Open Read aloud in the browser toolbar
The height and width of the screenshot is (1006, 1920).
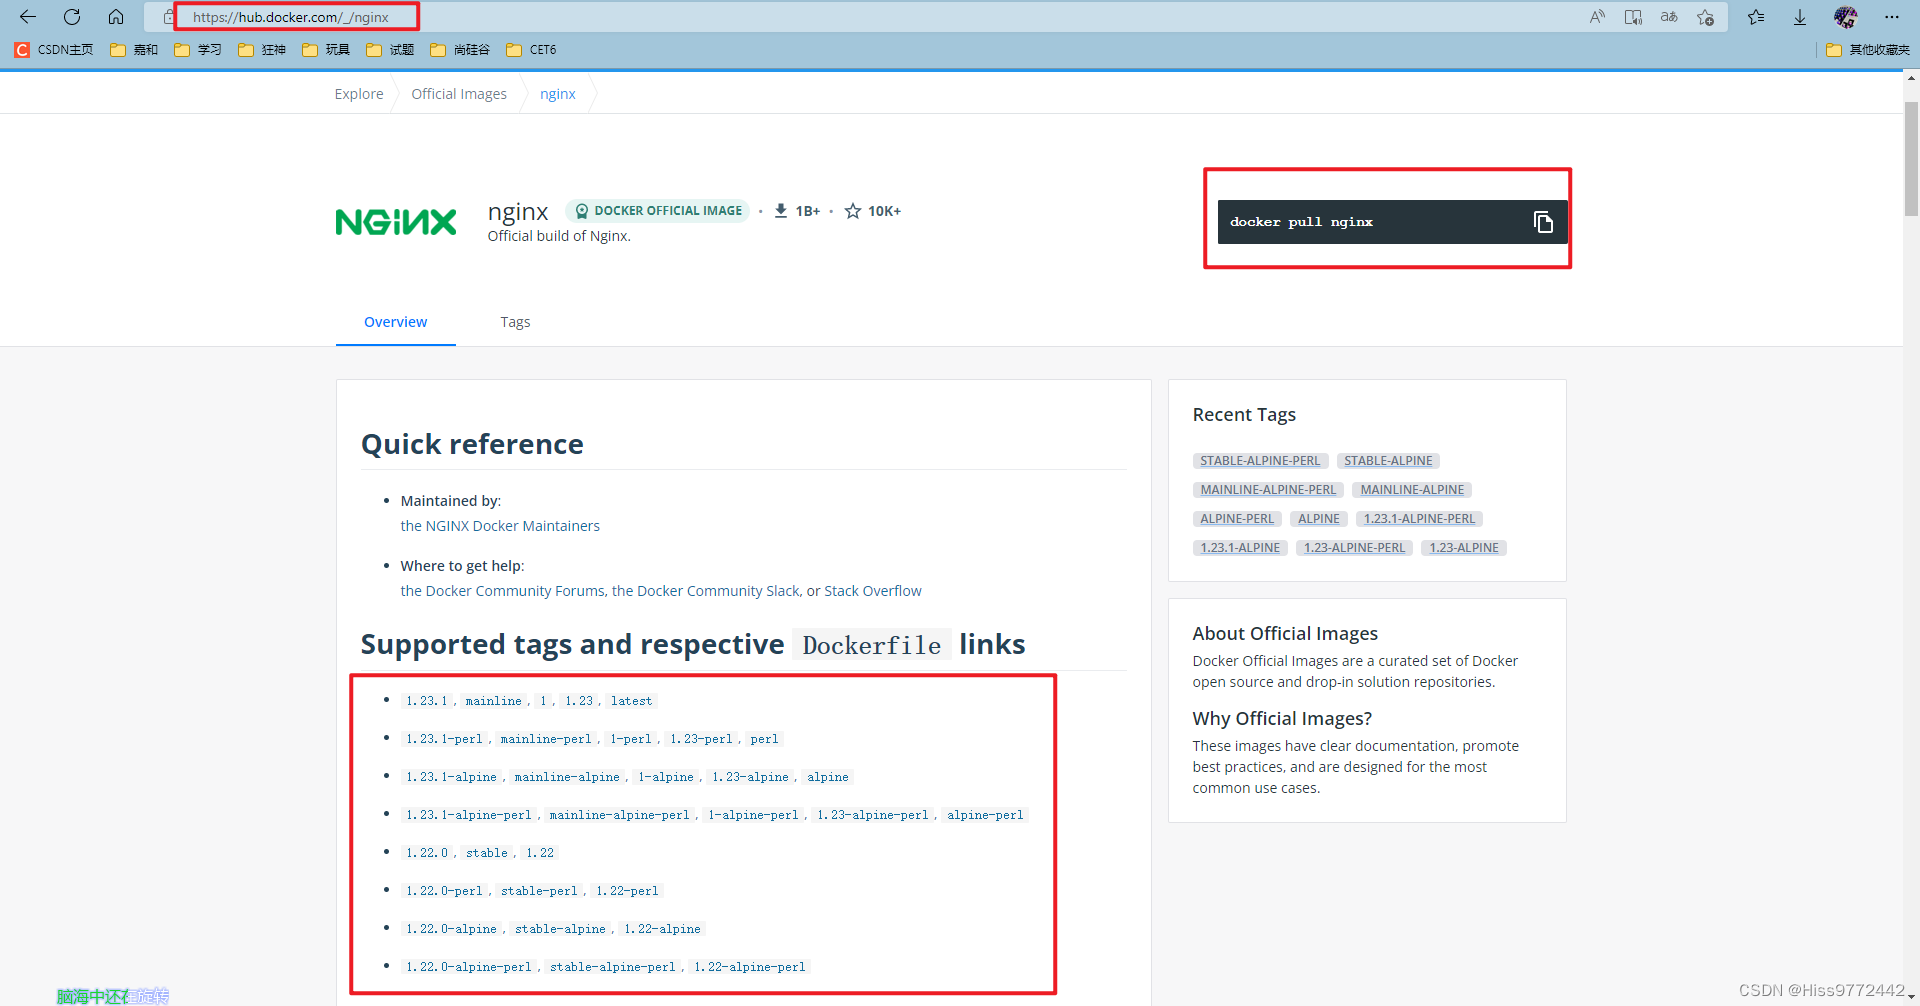tap(1597, 17)
